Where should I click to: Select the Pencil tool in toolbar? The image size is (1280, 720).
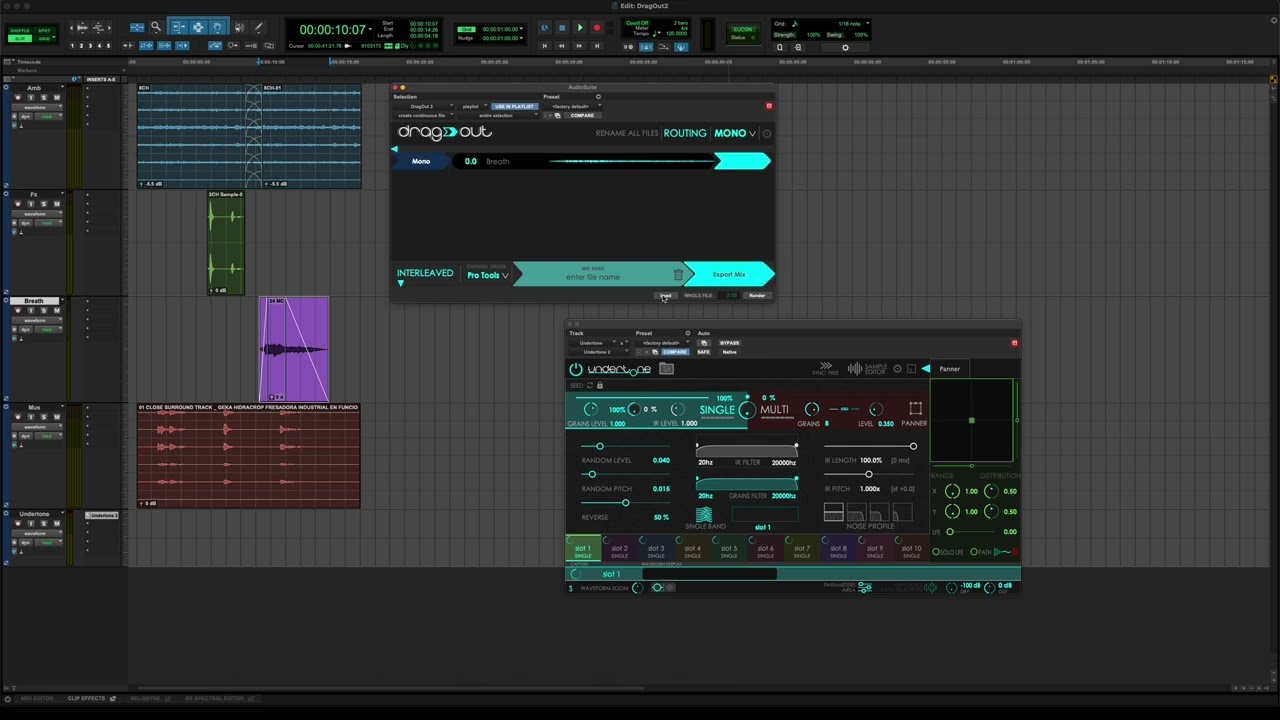click(258, 27)
